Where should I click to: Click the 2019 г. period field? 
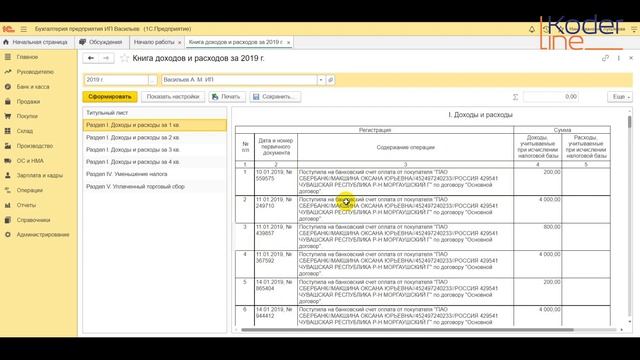coord(116,80)
